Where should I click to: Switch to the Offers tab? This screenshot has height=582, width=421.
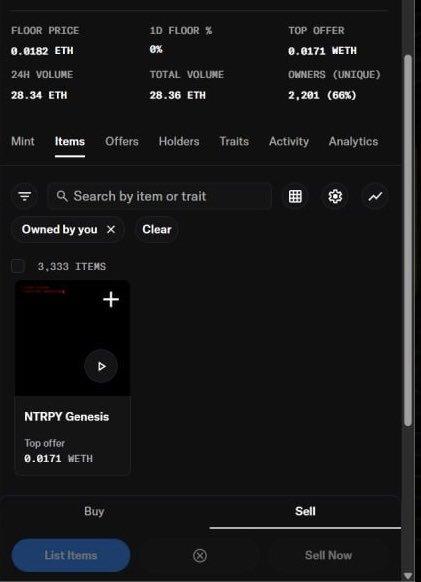point(122,141)
